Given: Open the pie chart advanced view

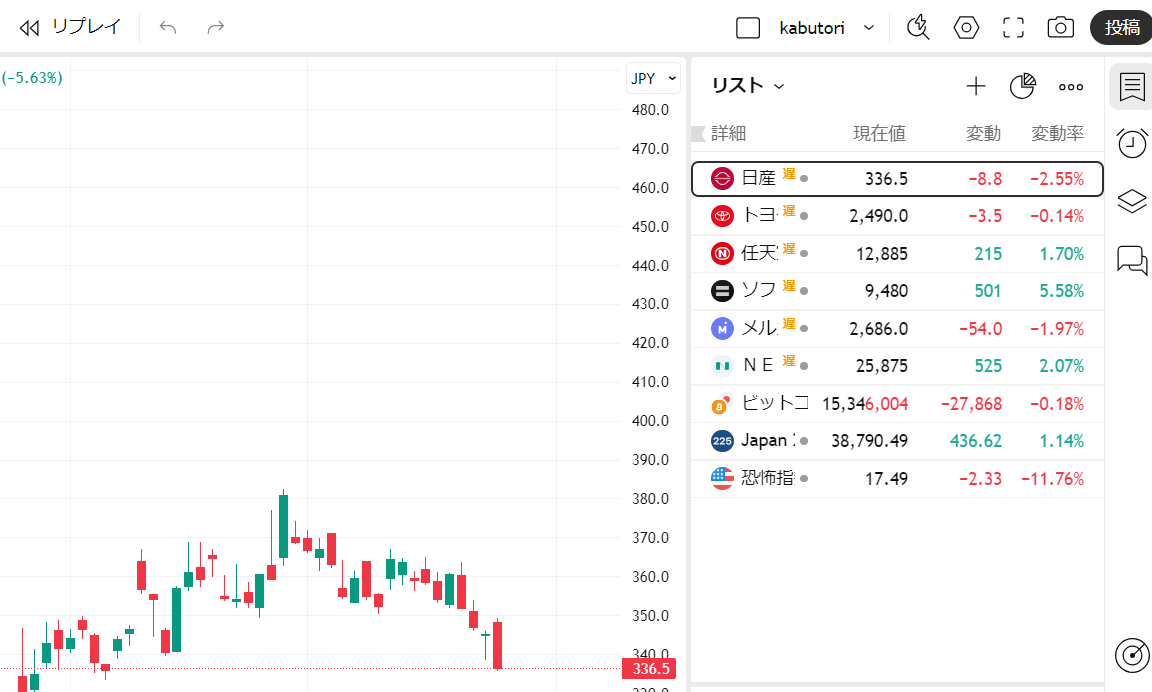Looking at the screenshot, I should [x=1023, y=86].
